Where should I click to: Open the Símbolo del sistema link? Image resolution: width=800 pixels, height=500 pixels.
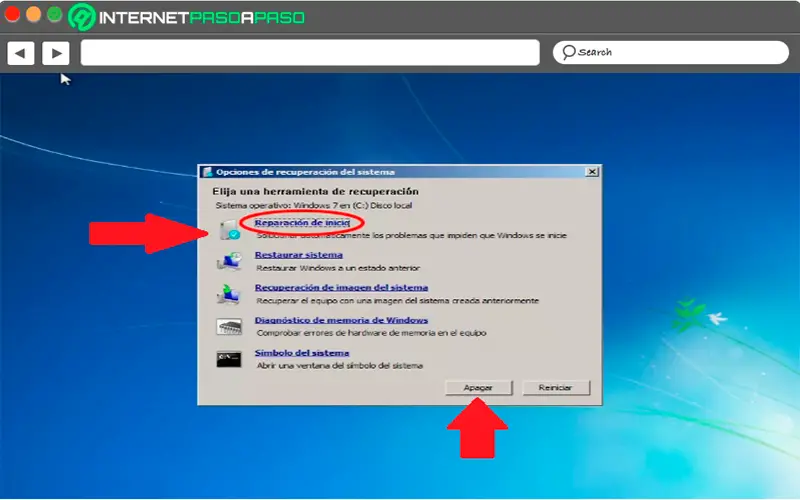point(302,353)
